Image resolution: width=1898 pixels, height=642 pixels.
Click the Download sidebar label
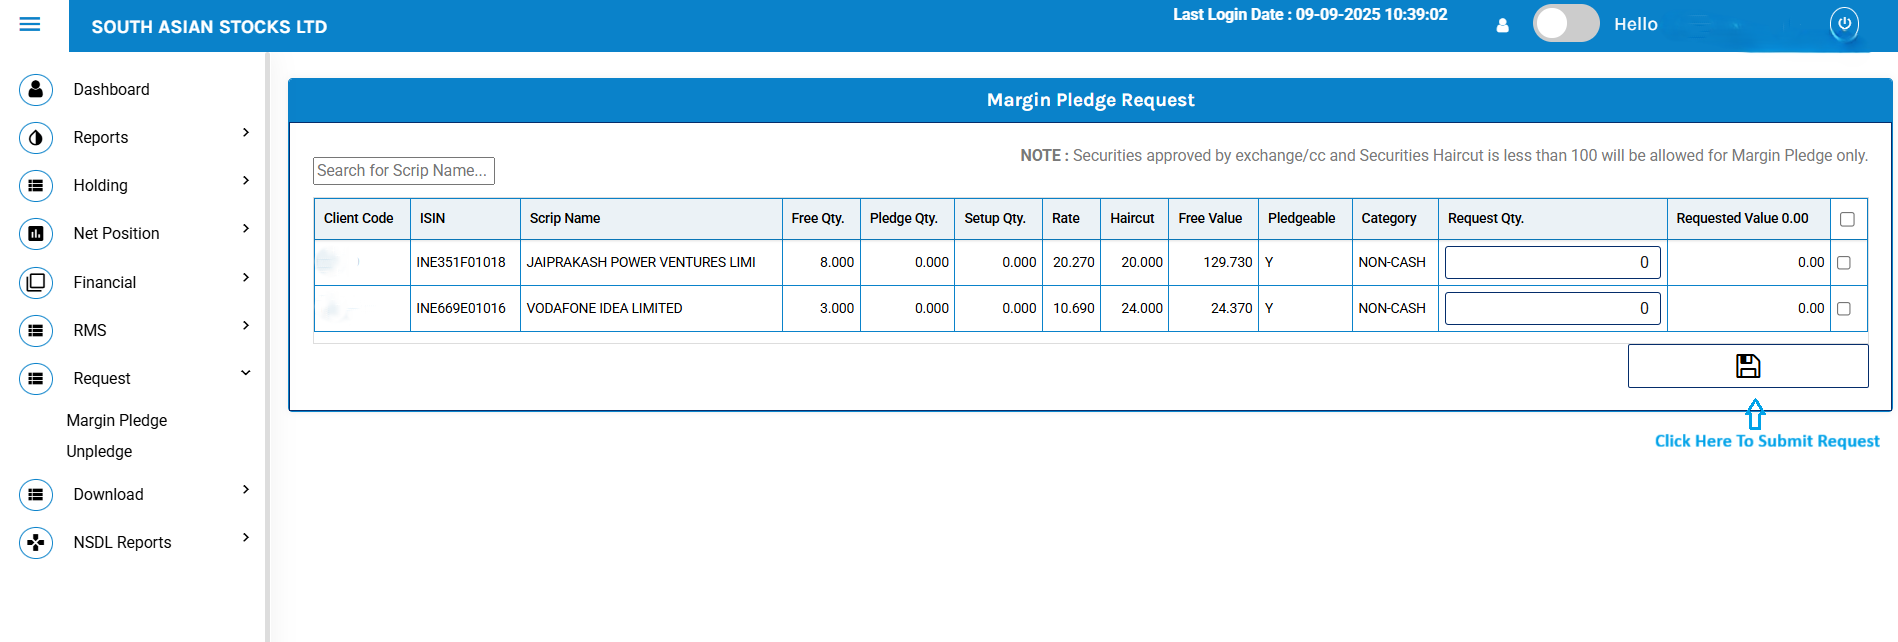coord(108,495)
